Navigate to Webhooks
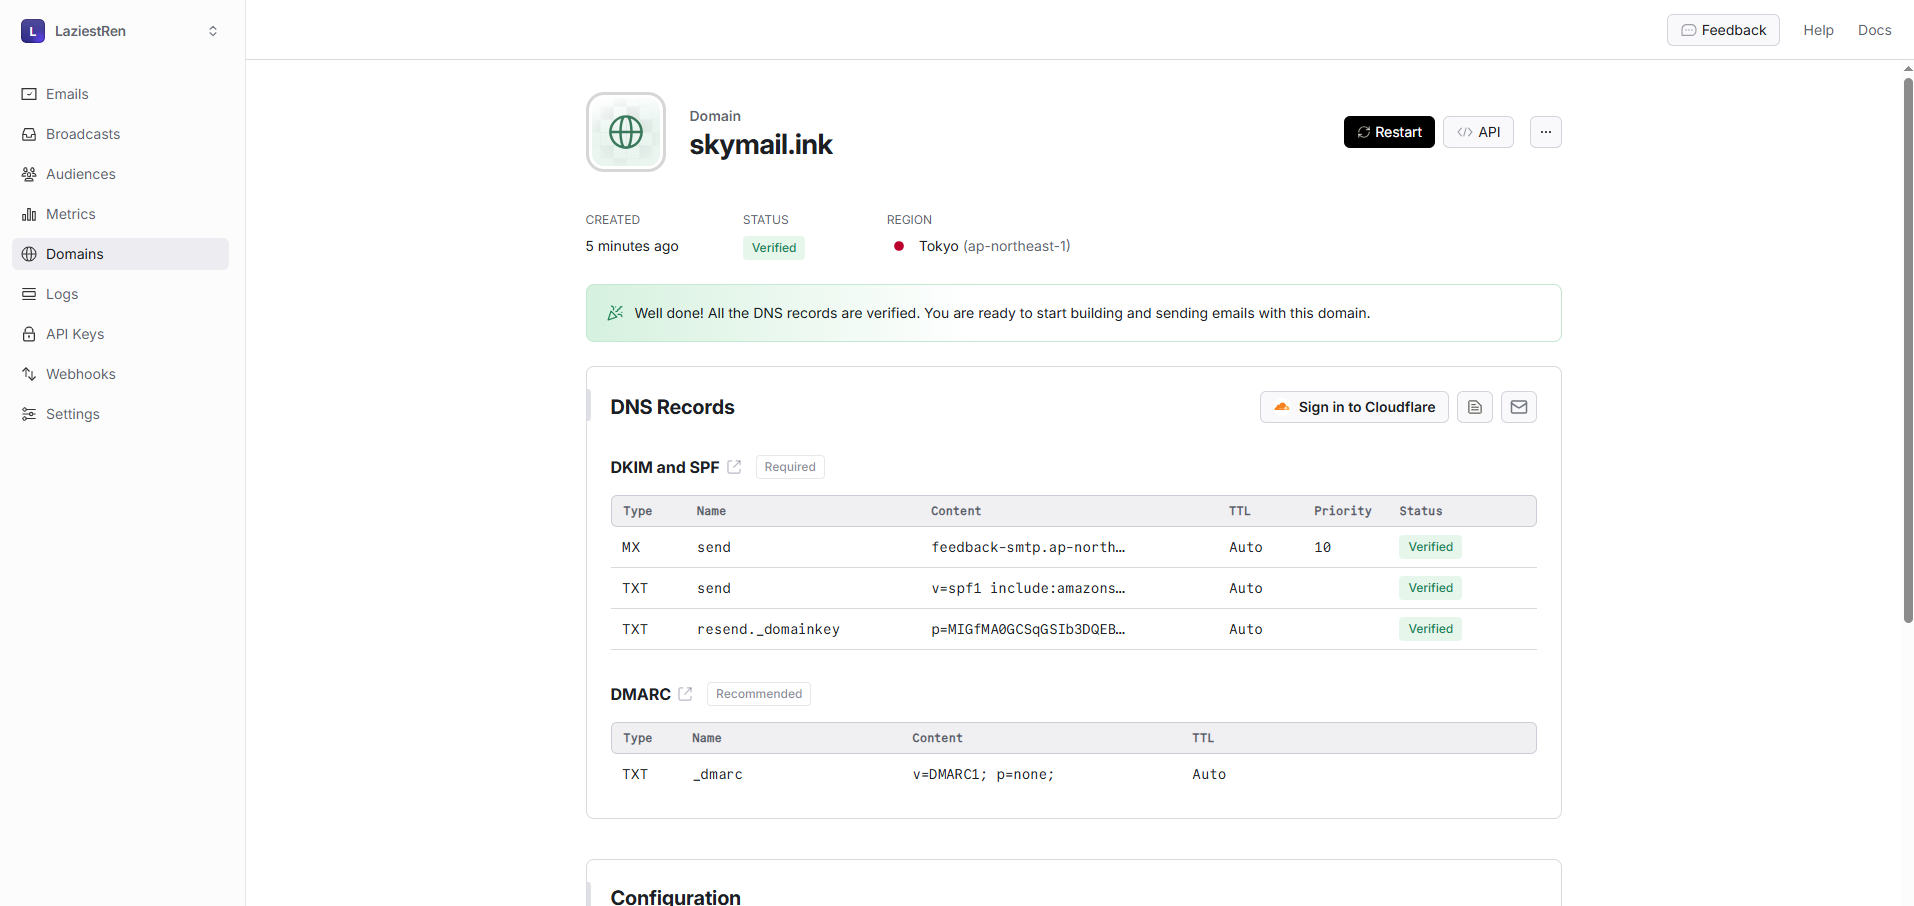Viewport: 1914px width, 906px height. [80, 374]
